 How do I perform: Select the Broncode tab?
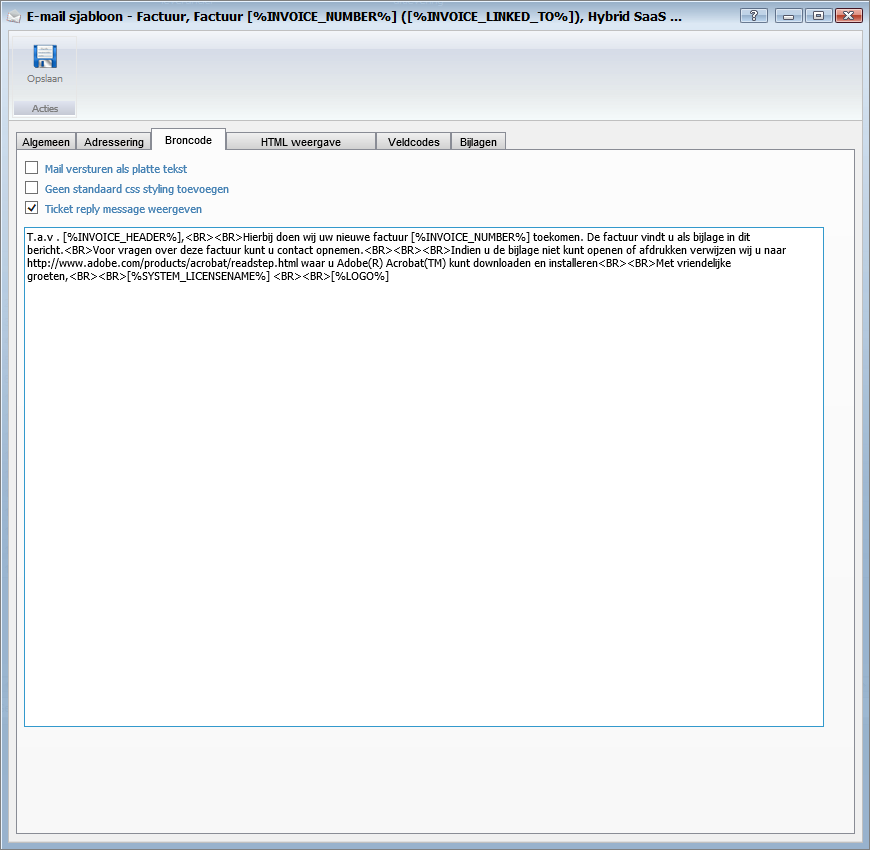pos(188,140)
